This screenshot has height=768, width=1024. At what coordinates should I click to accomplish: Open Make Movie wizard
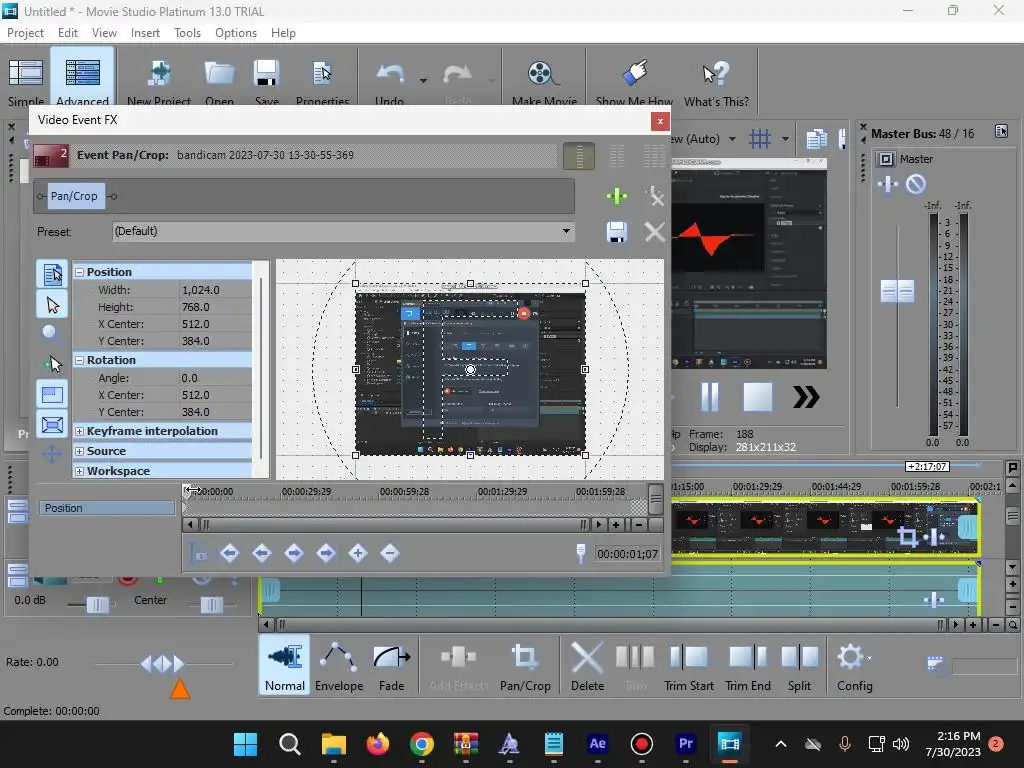coord(544,80)
